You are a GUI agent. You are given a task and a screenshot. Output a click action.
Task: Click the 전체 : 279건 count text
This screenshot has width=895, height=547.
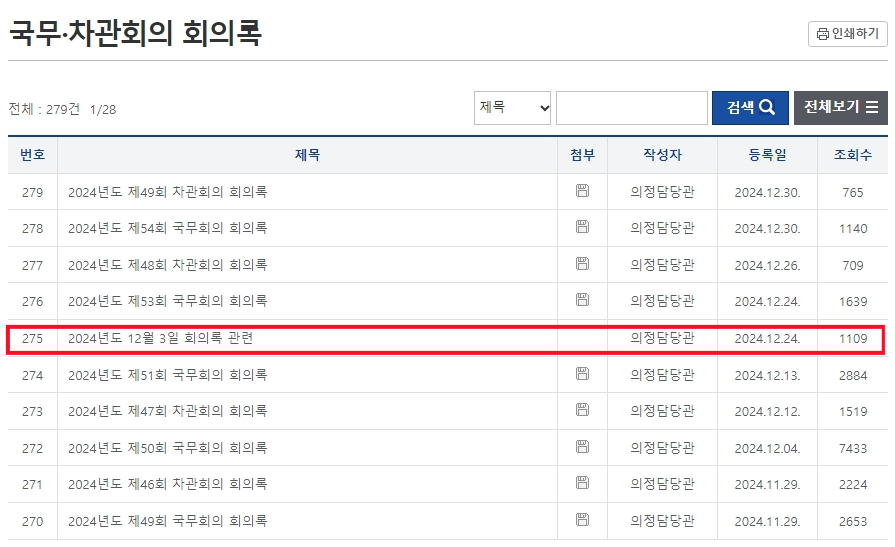(x=45, y=109)
